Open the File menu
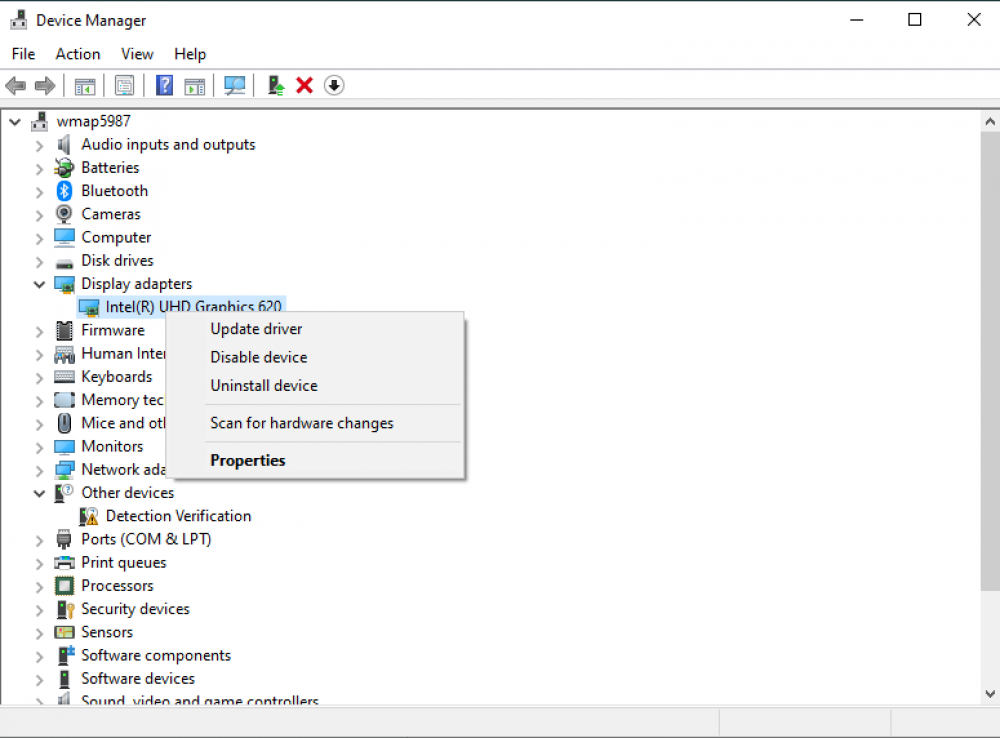 point(24,54)
